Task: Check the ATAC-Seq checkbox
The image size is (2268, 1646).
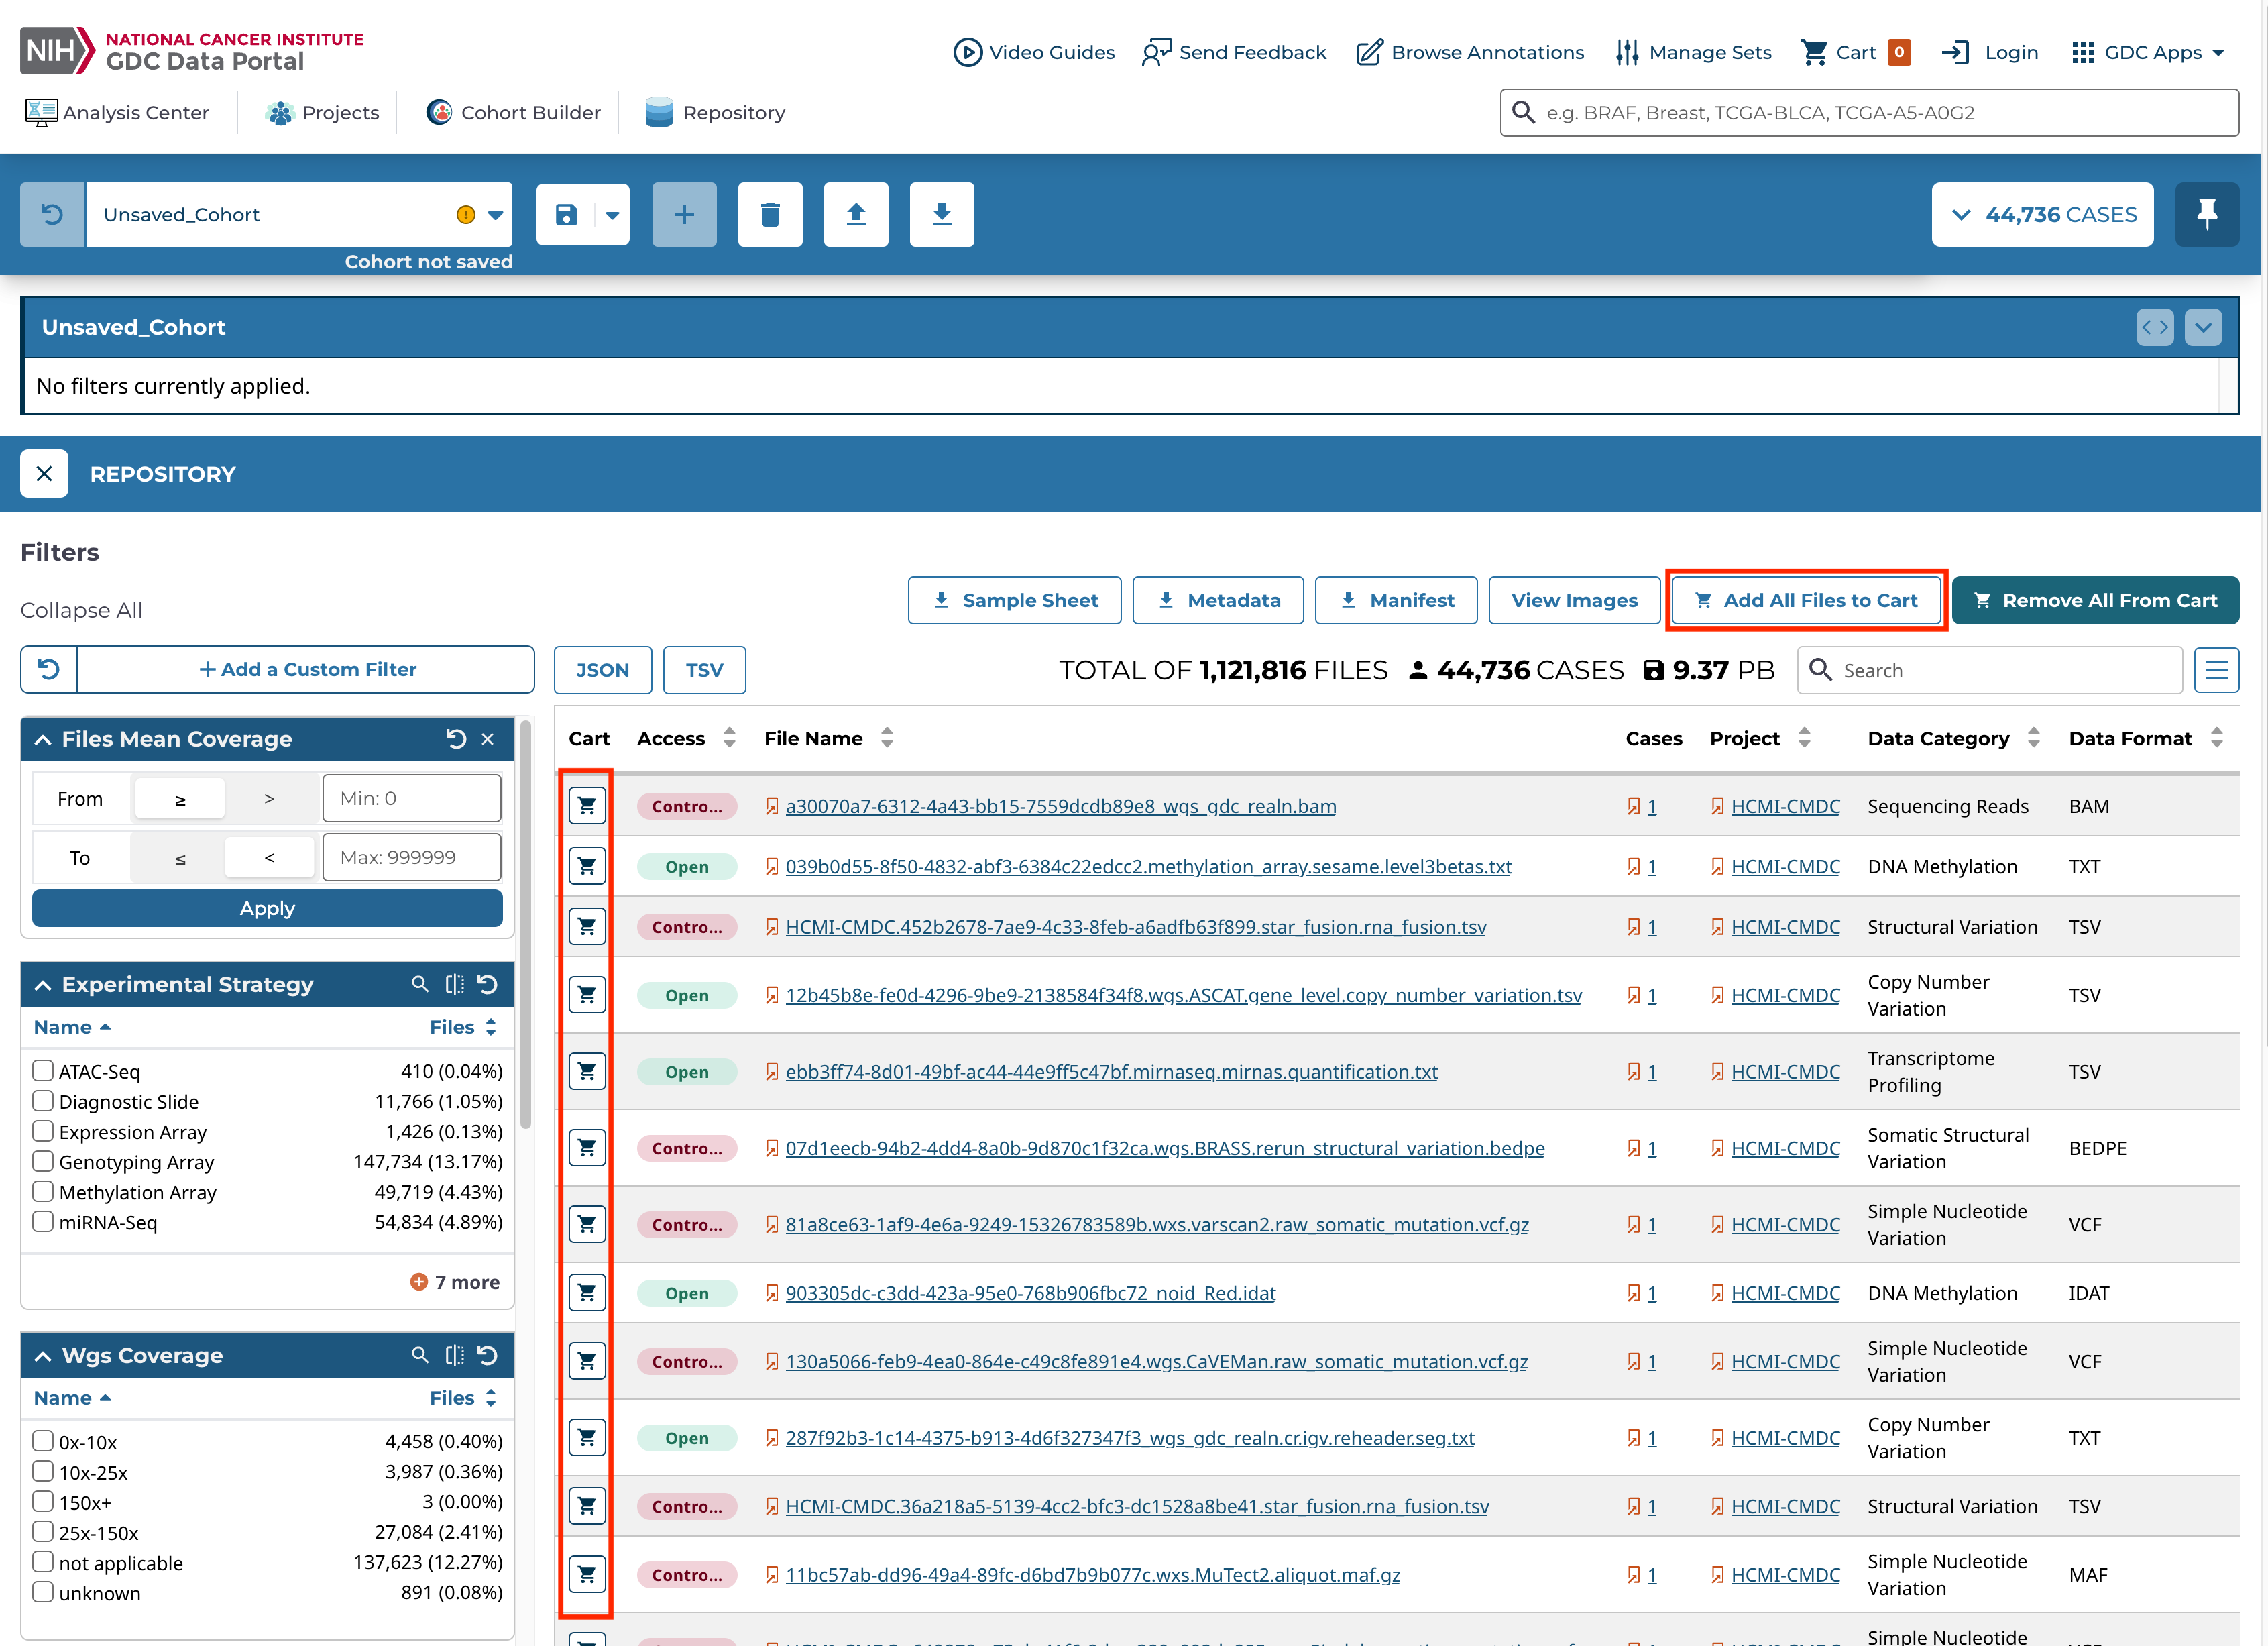Action: click(43, 1071)
